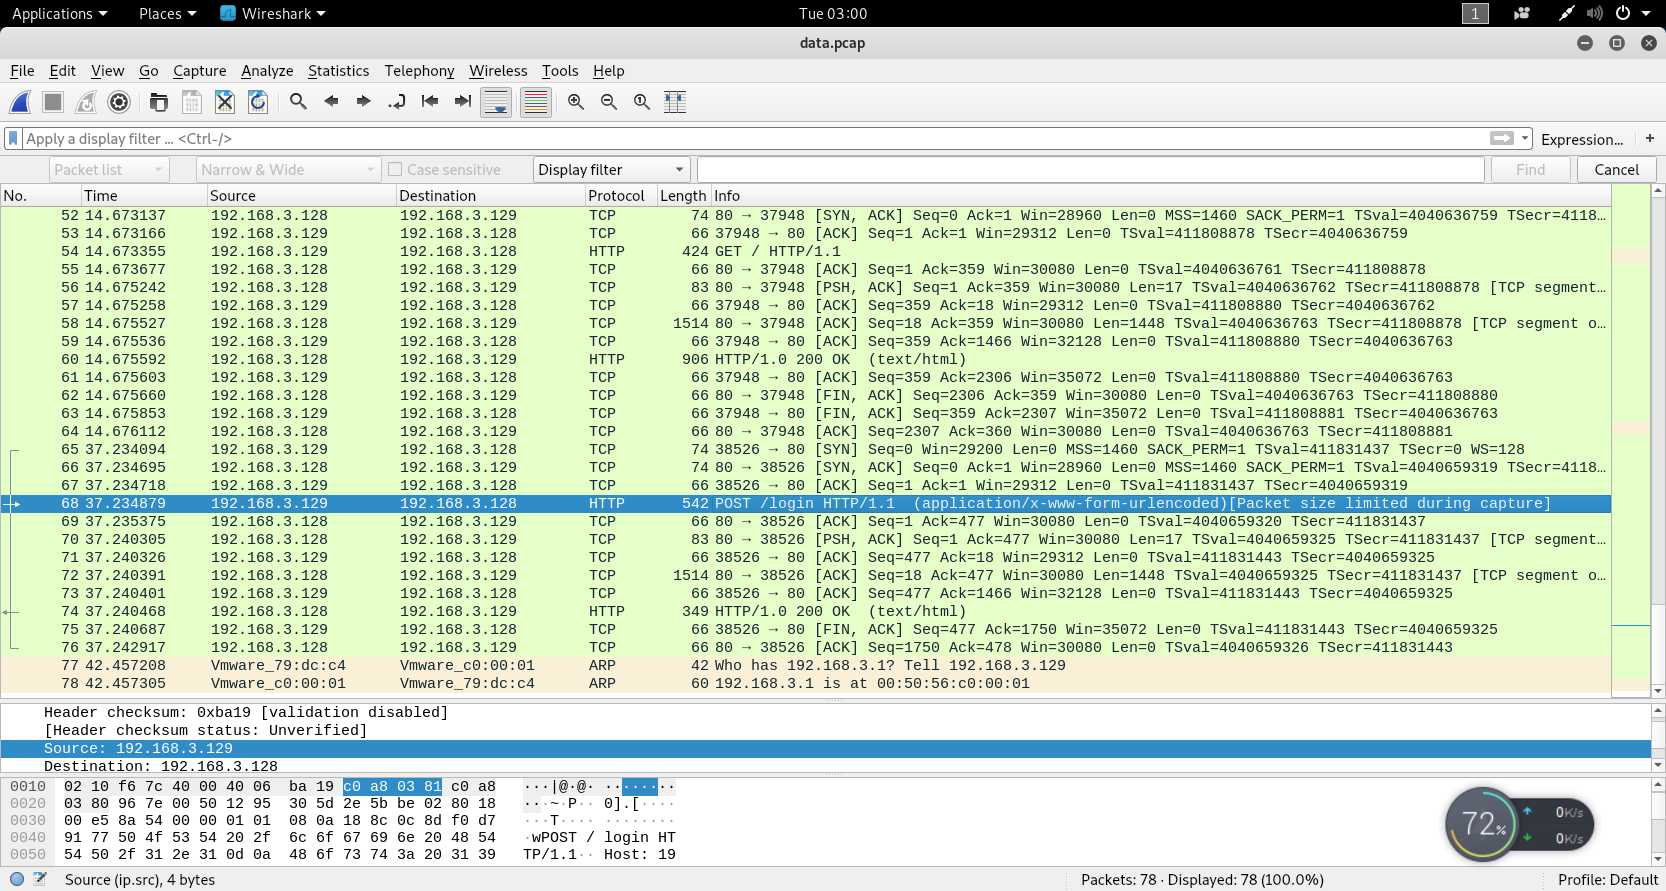Click the Find button
This screenshot has width=1666, height=891.
point(1530,170)
